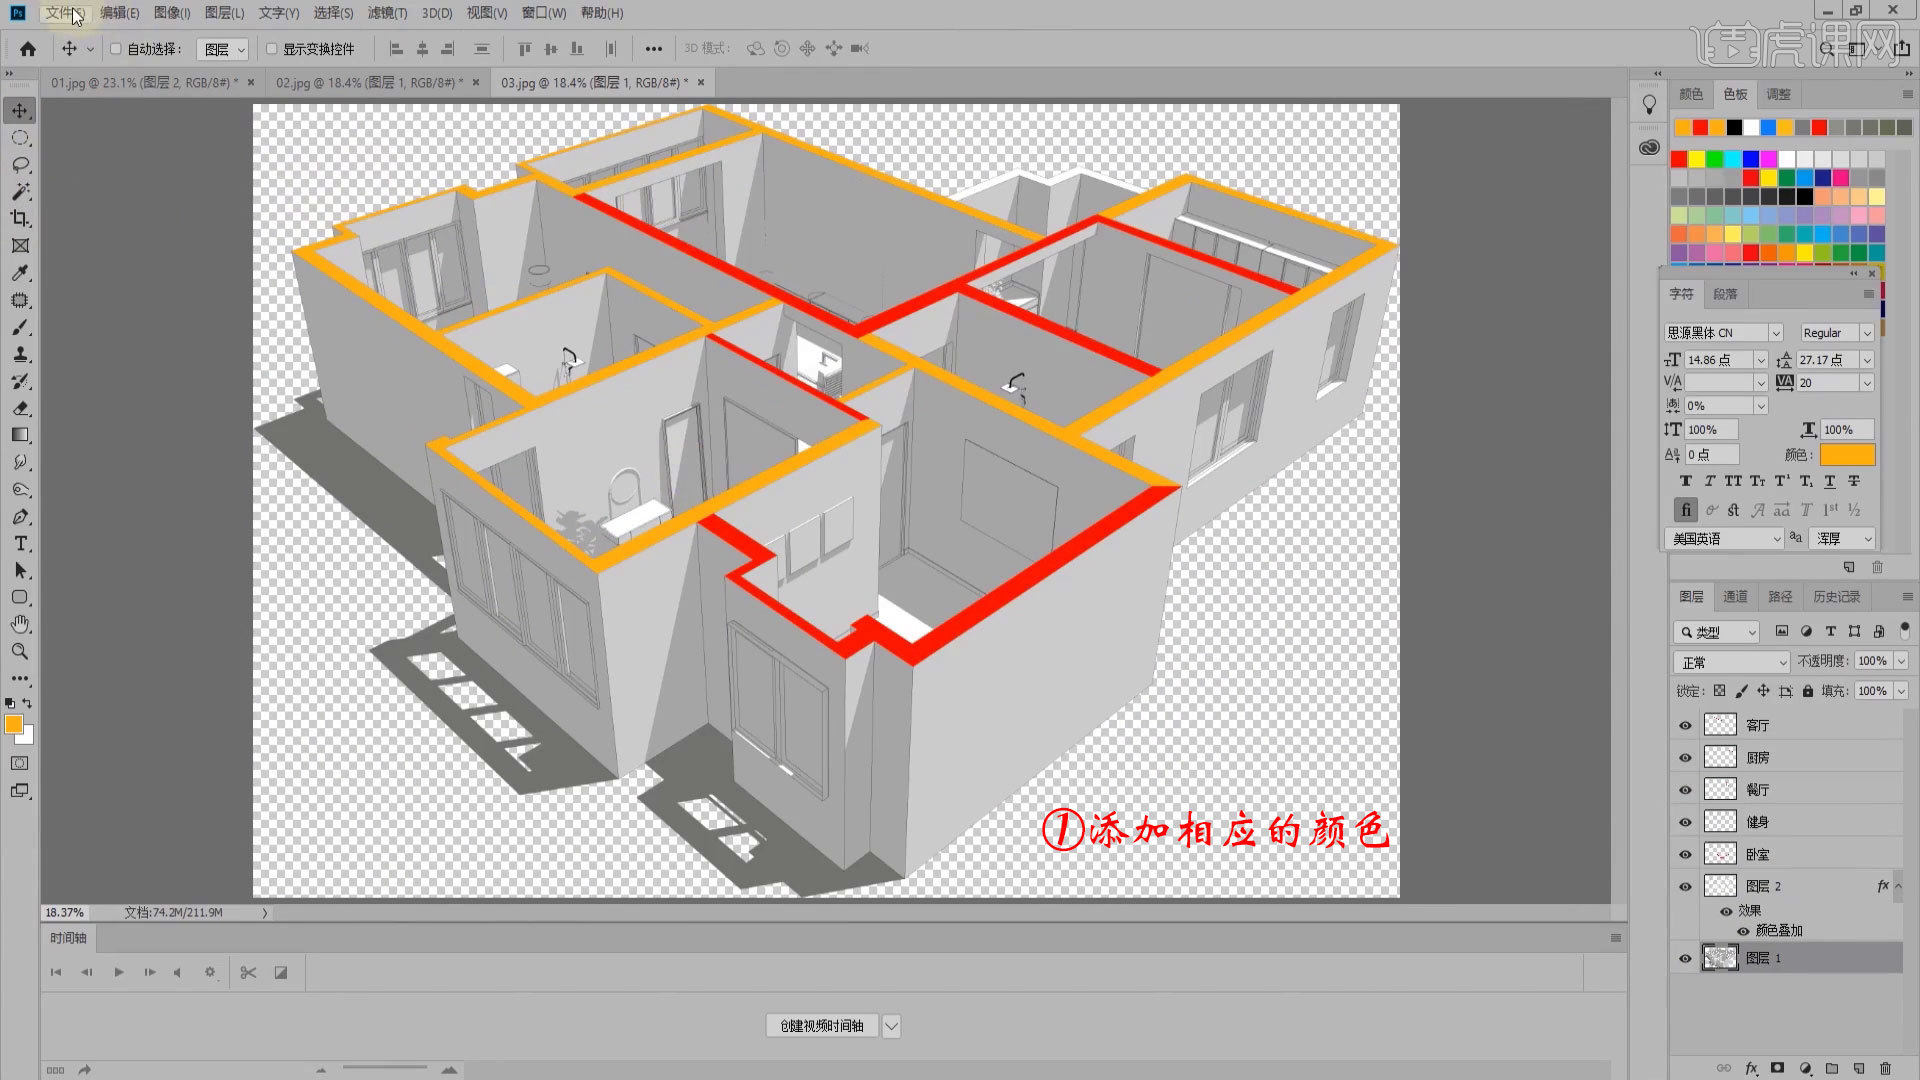Add a layer mask from Layers panel
The image size is (1920, 1080).
tap(1777, 1068)
